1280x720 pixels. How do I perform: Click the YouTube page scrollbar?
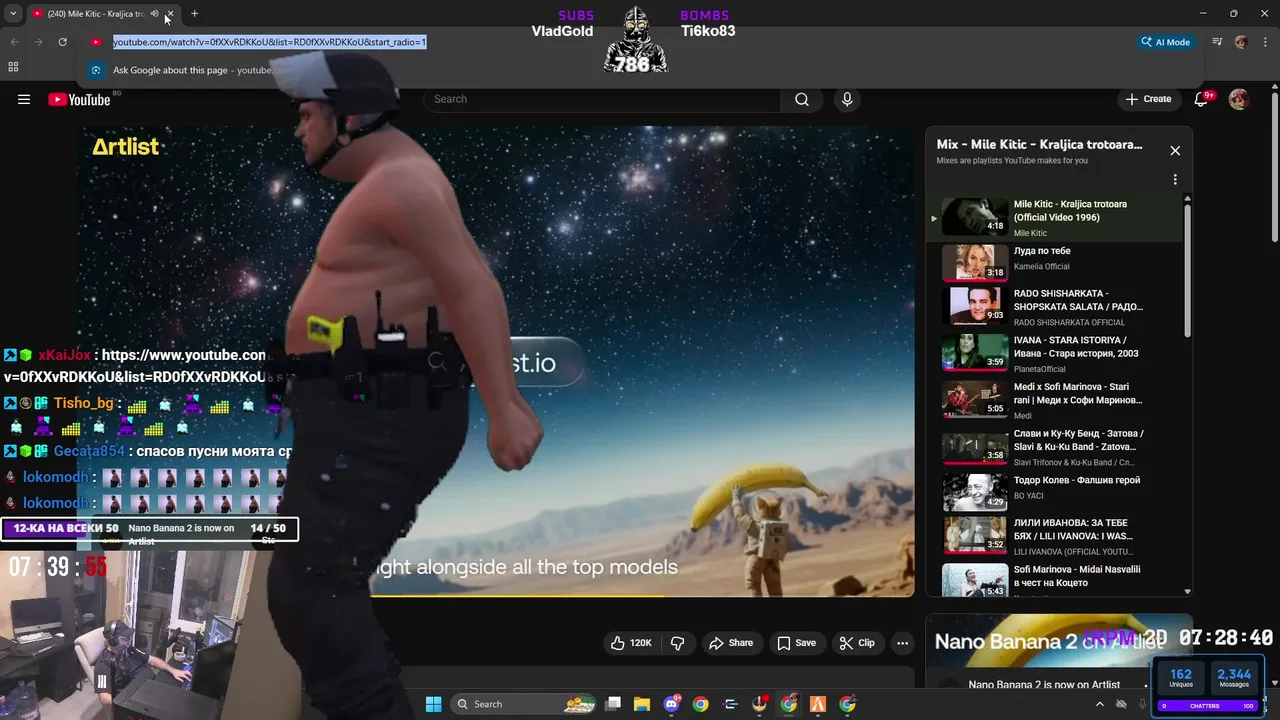[x=1274, y=165]
